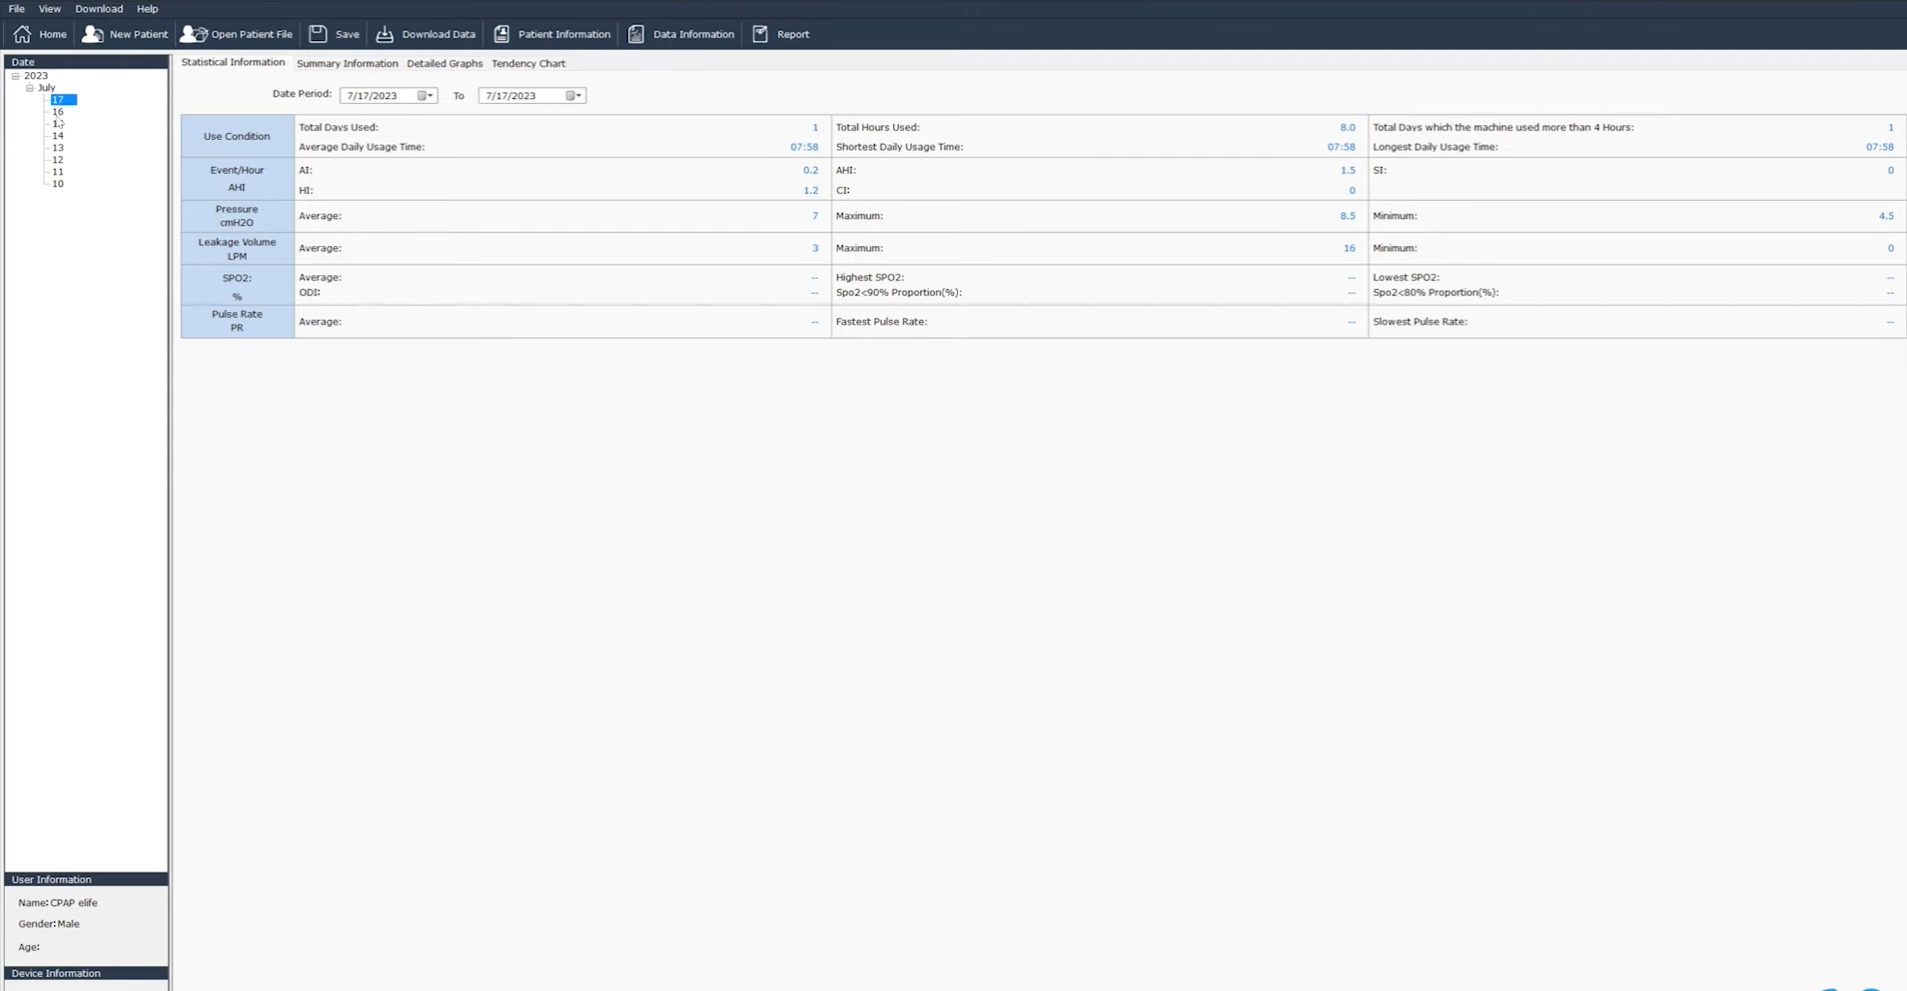Switch to Summary Information tab
The image size is (1907, 991).
coord(347,63)
